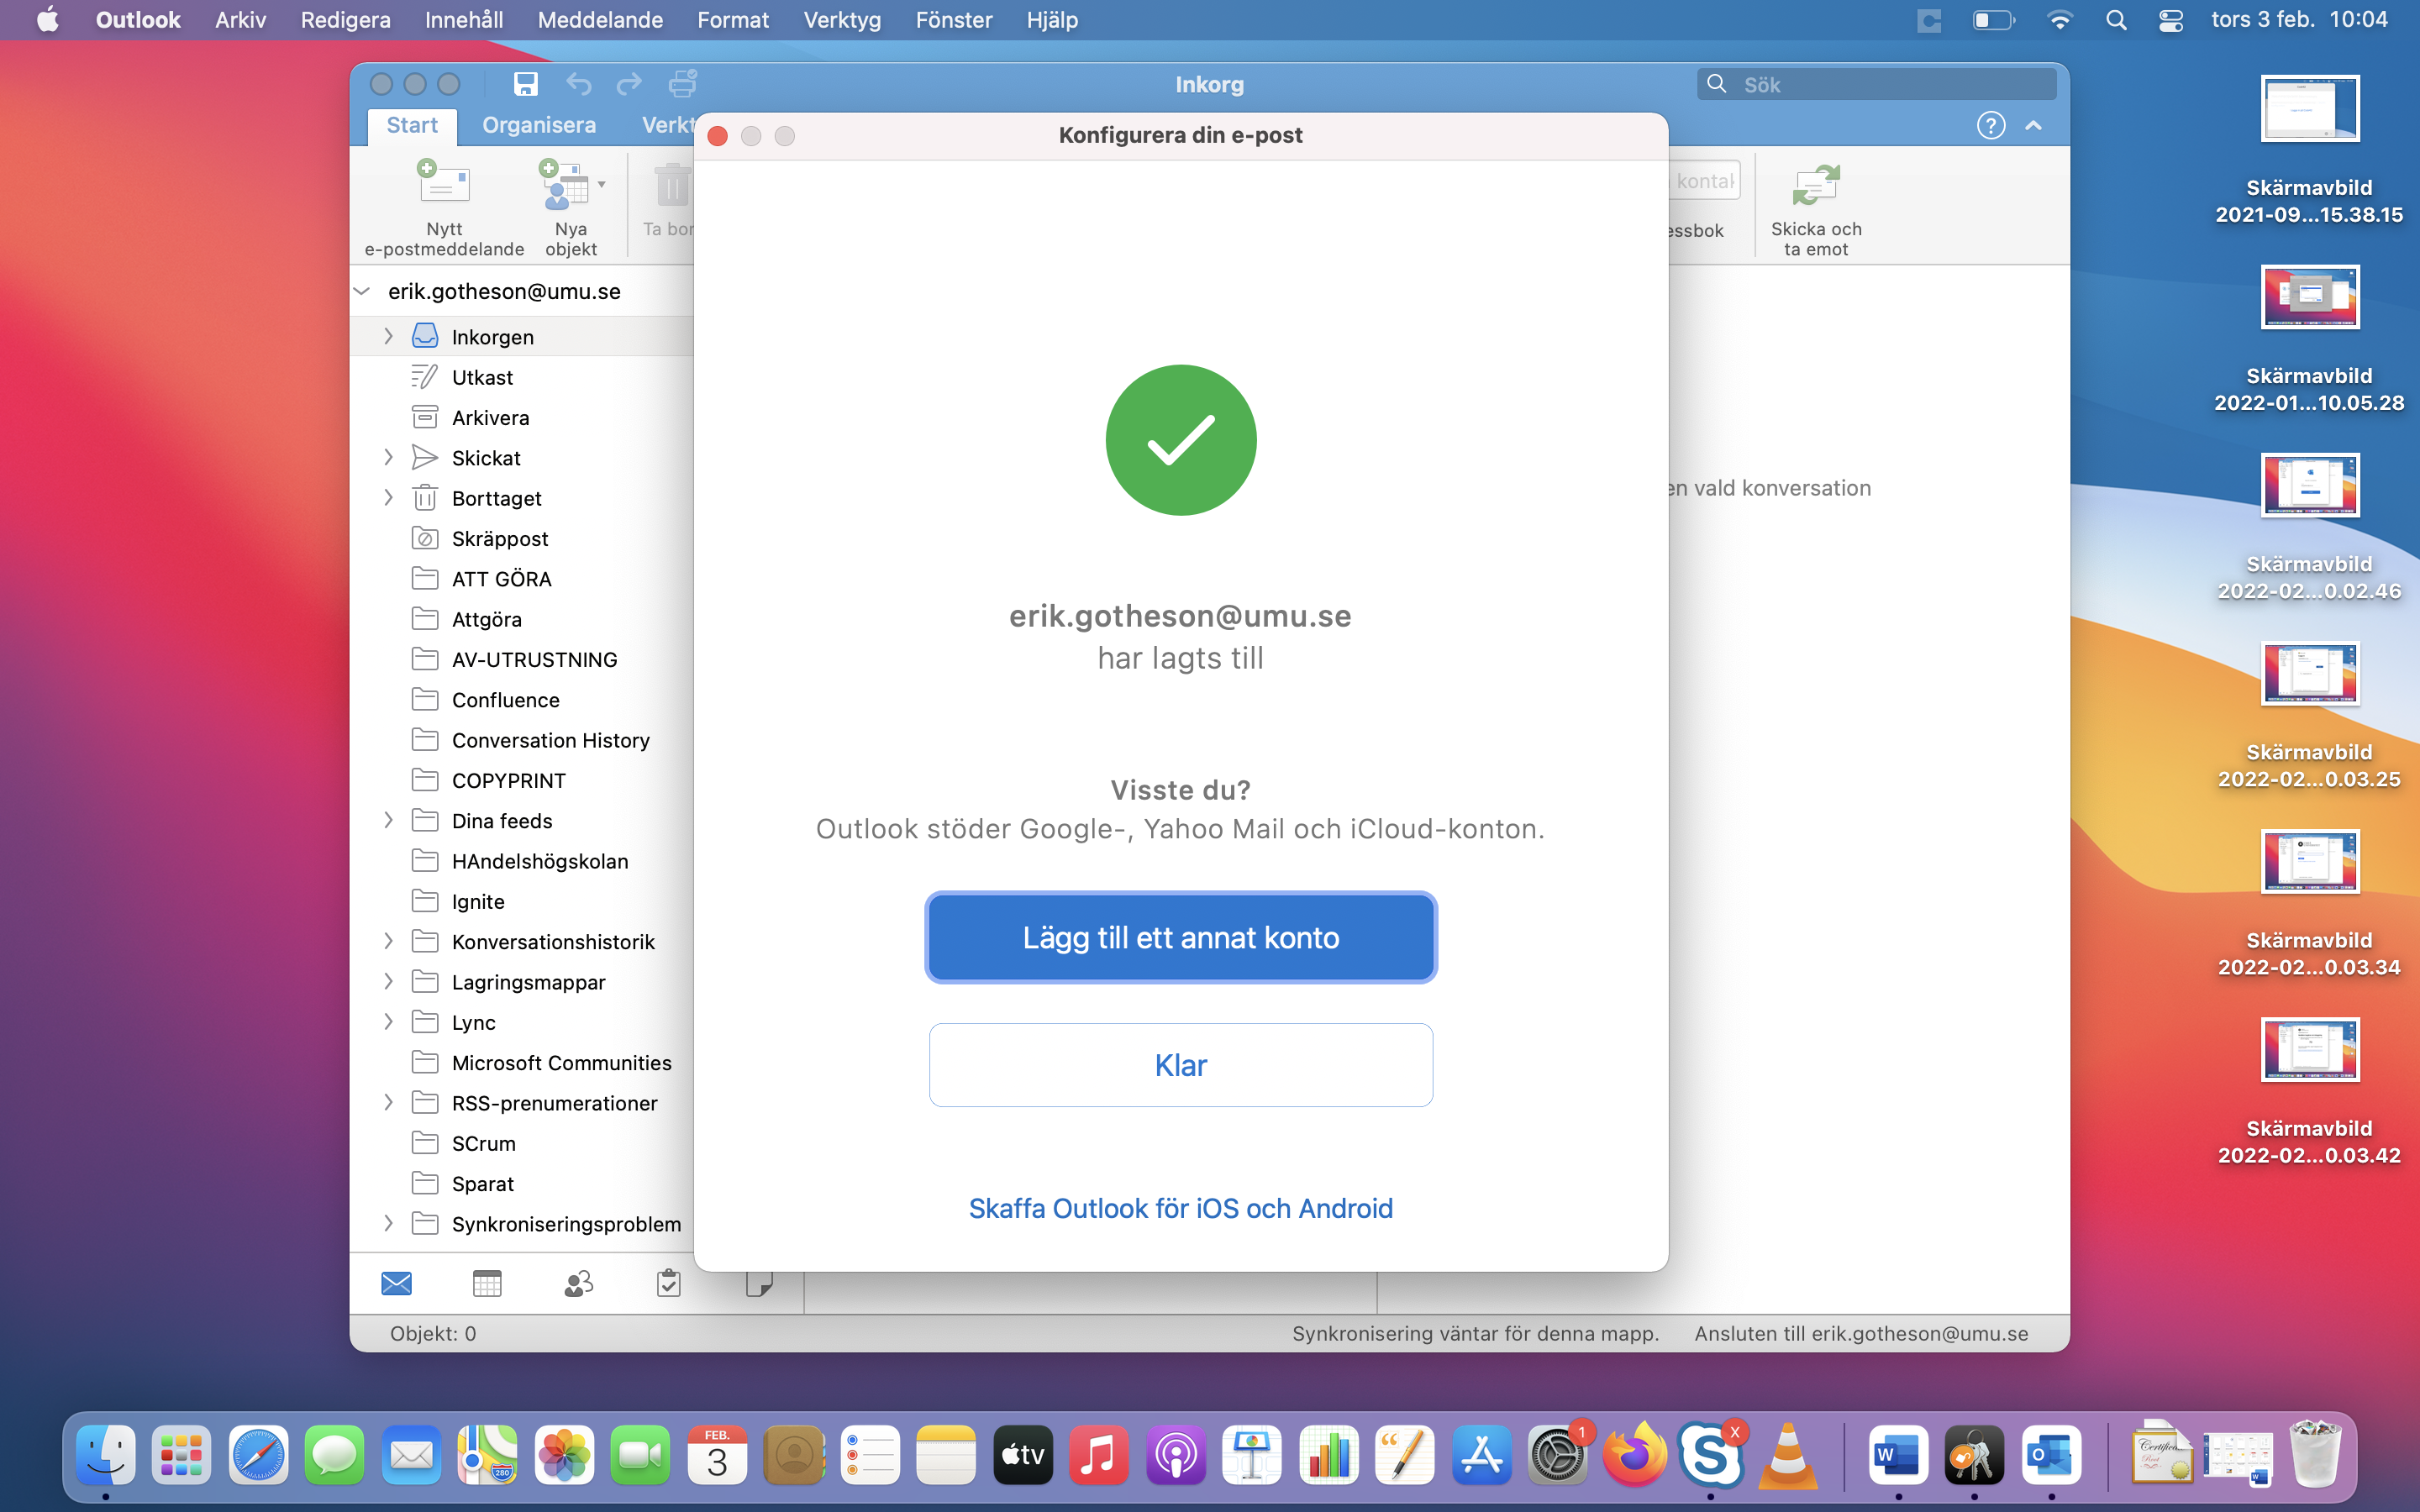This screenshot has height=1512, width=2420.
Task: Expand the RSS-prenumerationer folder
Action: pos(388,1103)
